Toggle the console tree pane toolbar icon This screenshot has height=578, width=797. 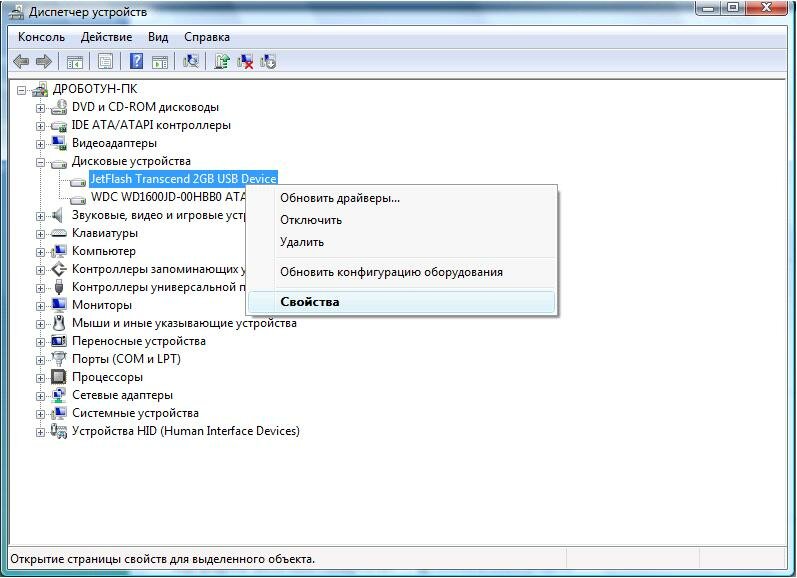point(75,62)
